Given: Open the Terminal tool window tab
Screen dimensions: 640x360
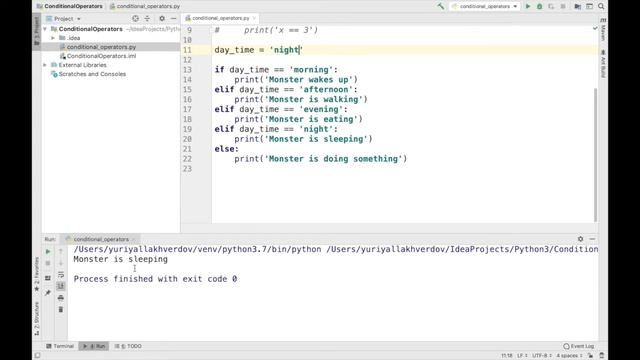Looking at the screenshot, I should pos(60,346).
